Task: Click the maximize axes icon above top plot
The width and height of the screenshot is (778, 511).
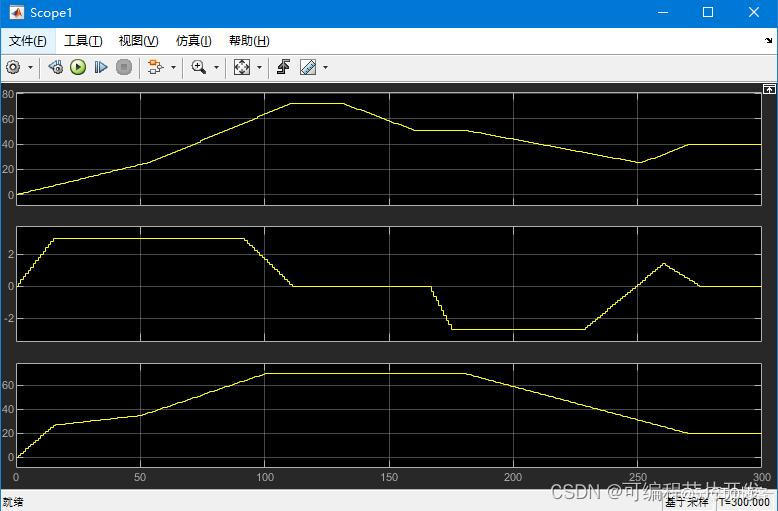Action: click(x=769, y=89)
